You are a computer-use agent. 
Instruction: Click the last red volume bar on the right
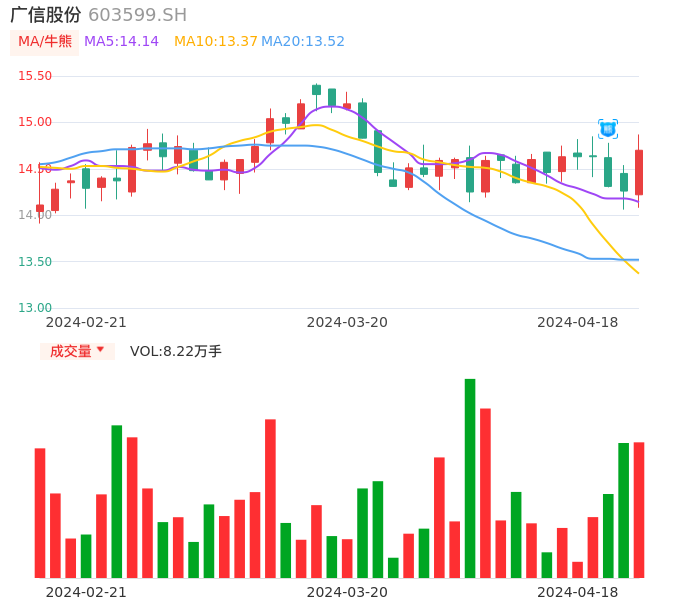639,510
